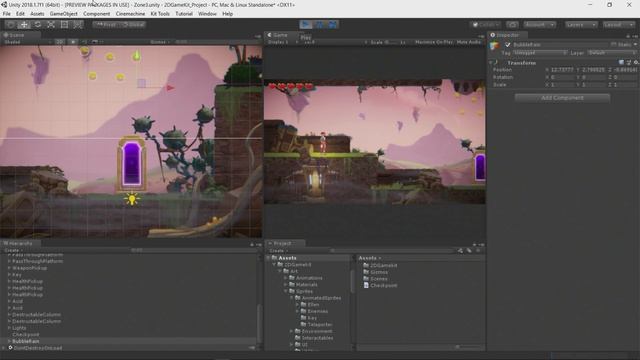Image resolution: width=640 pixels, height=360 pixels.
Task: Open the Gizmos folder in Assets
Action: [x=376, y=272]
